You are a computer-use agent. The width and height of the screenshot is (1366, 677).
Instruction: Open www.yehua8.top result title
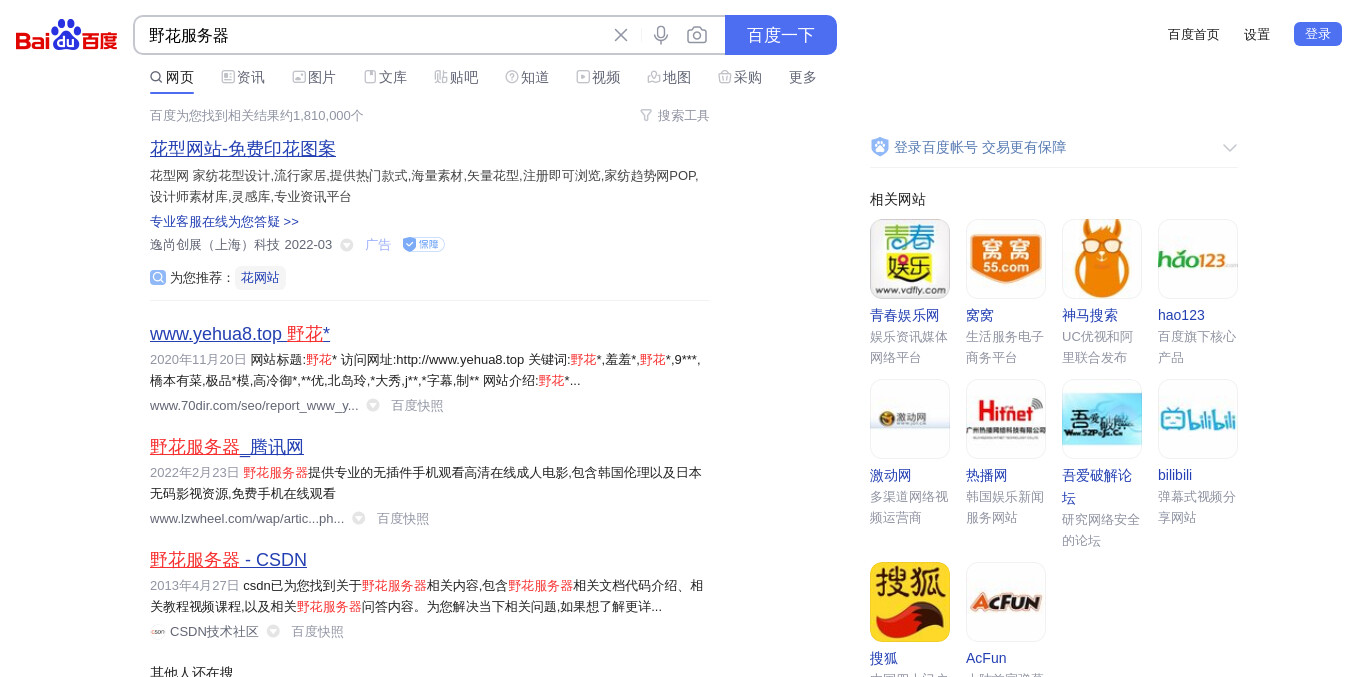pyautogui.click(x=240, y=334)
